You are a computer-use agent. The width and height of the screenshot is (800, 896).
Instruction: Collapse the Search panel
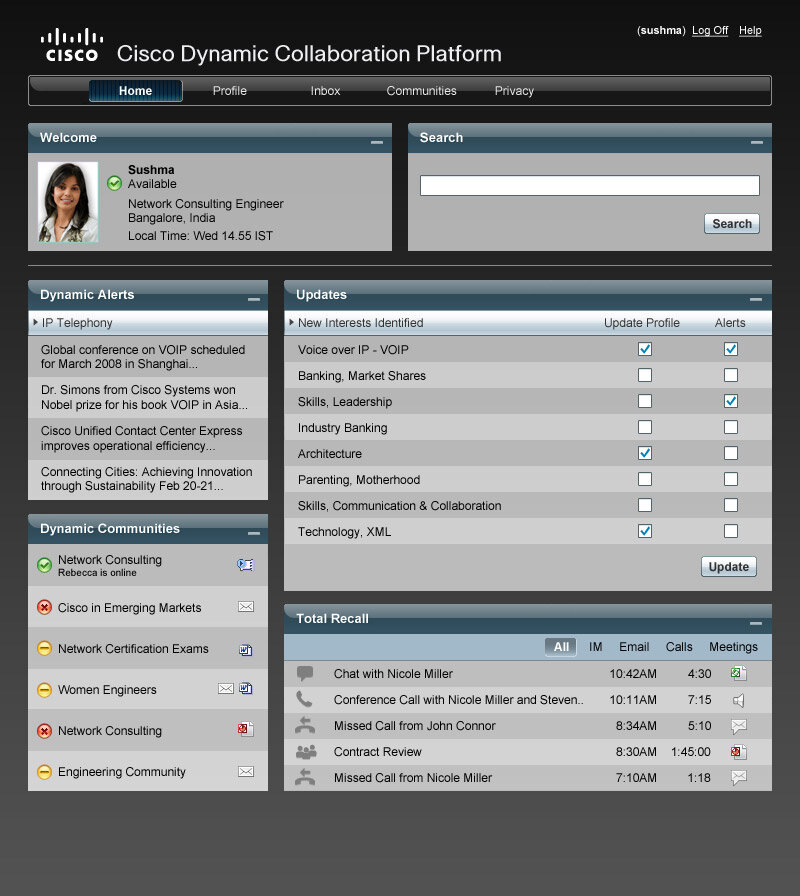(x=757, y=142)
